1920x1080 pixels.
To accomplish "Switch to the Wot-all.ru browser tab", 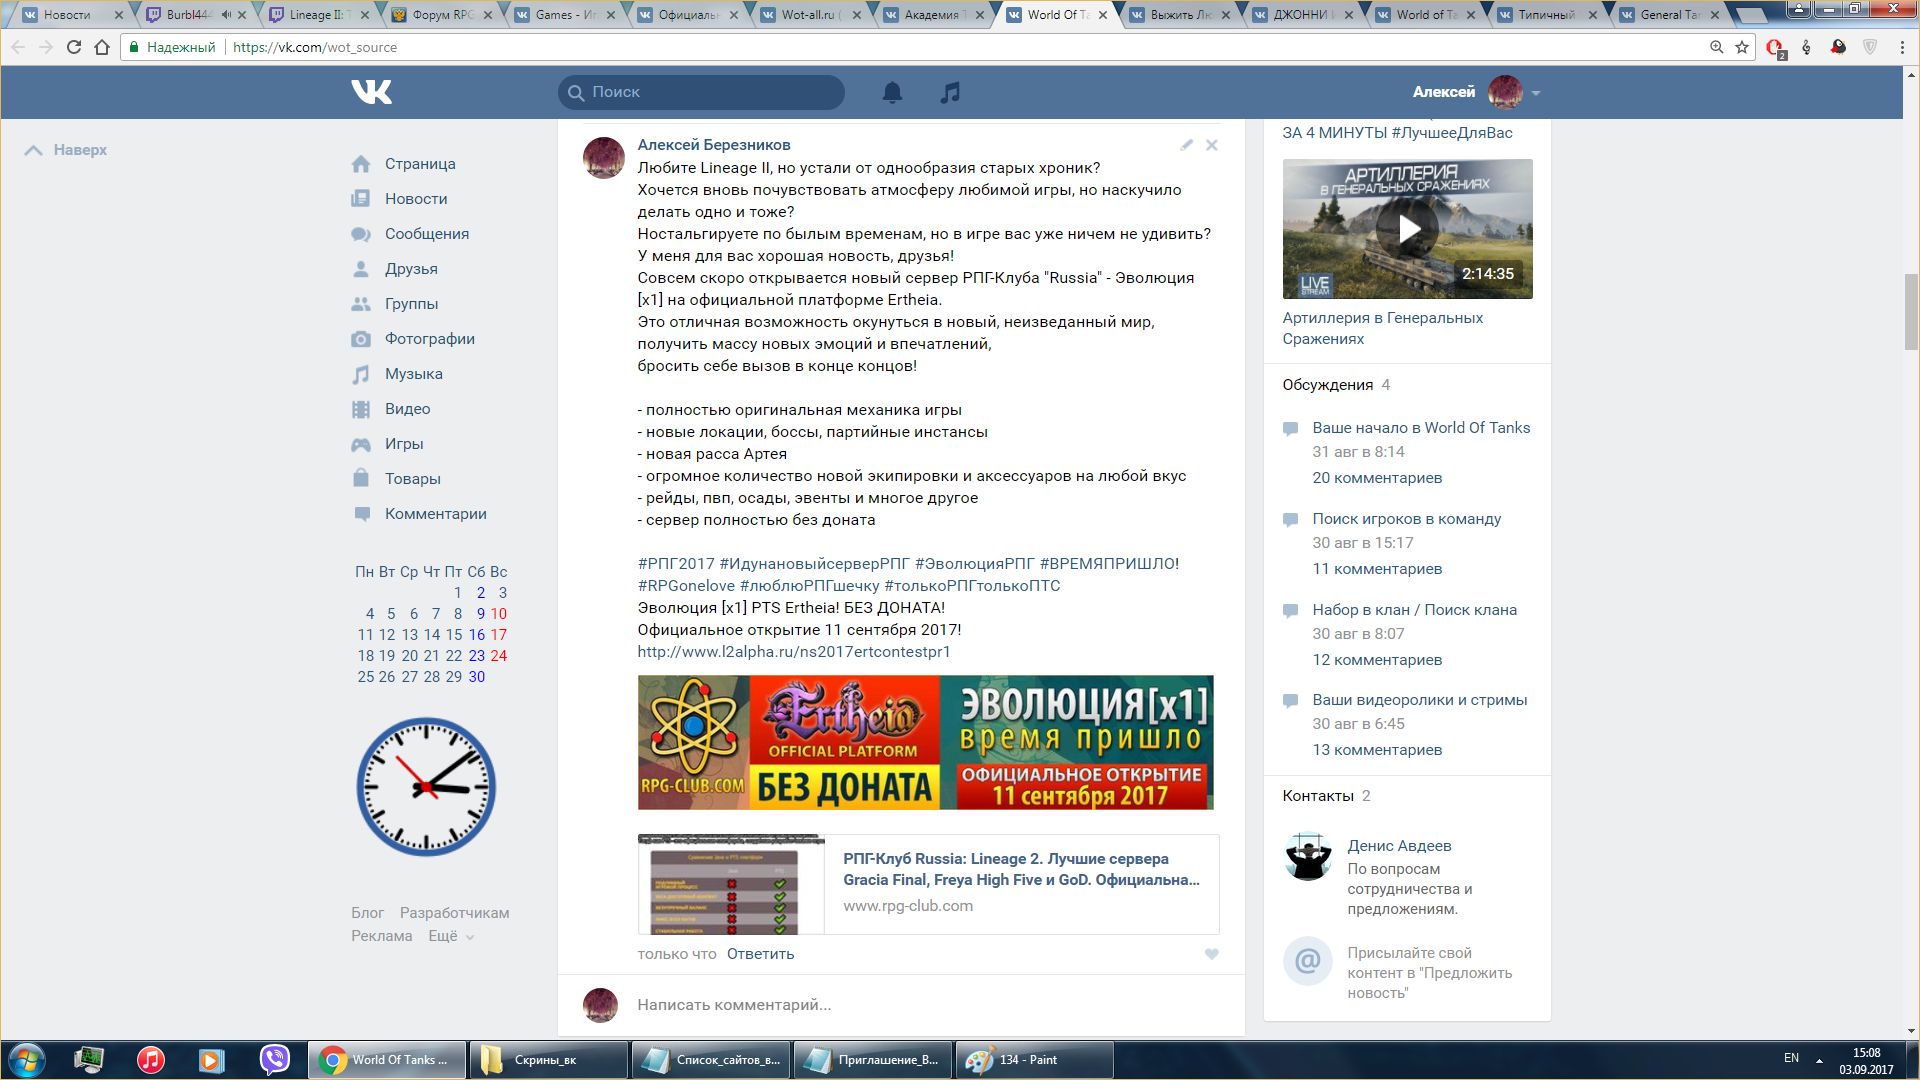I will 810,15.
